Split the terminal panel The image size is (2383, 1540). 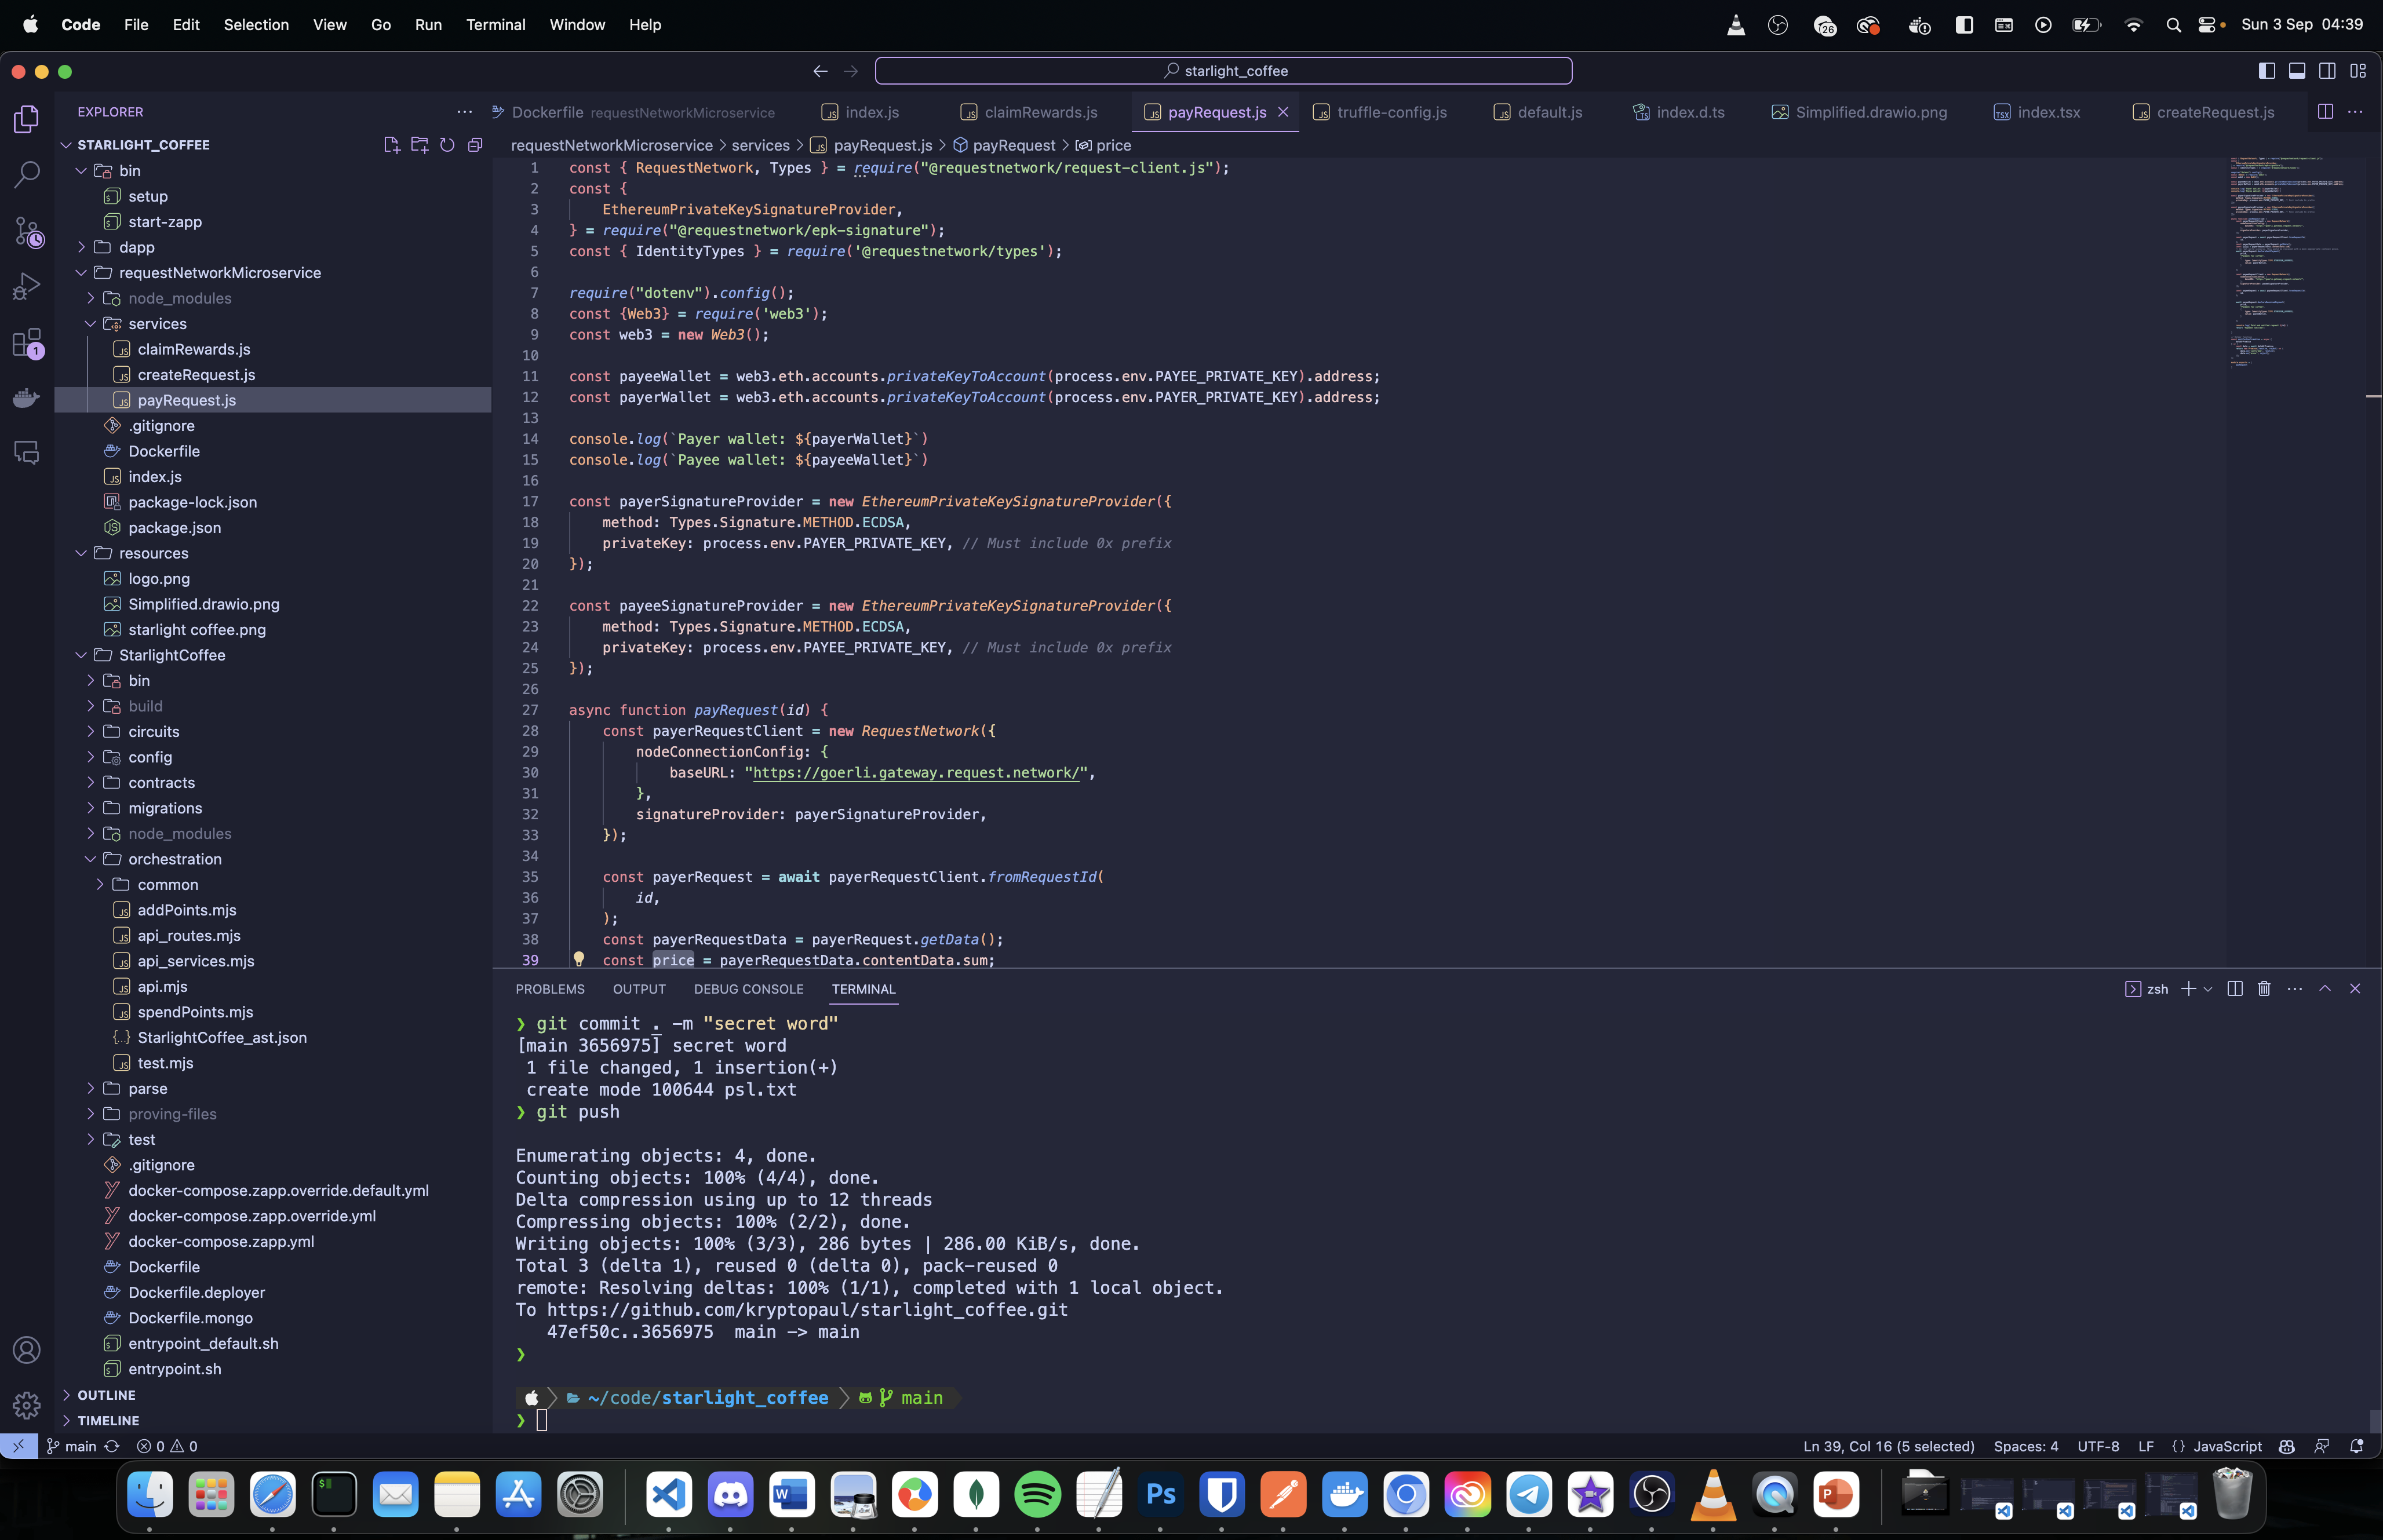pos(2235,989)
